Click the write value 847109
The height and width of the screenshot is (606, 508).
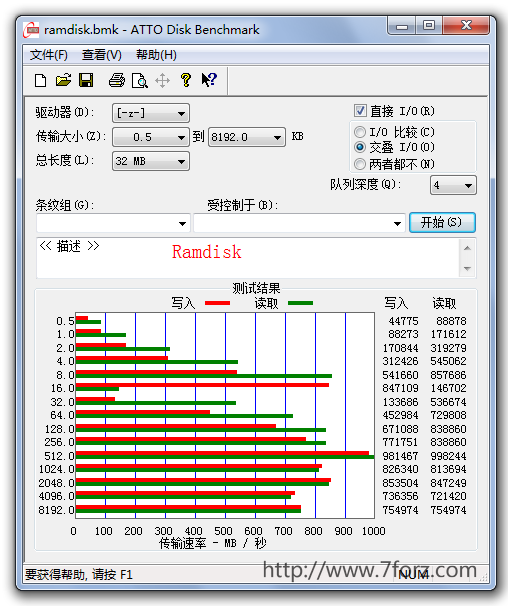[400, 388]
